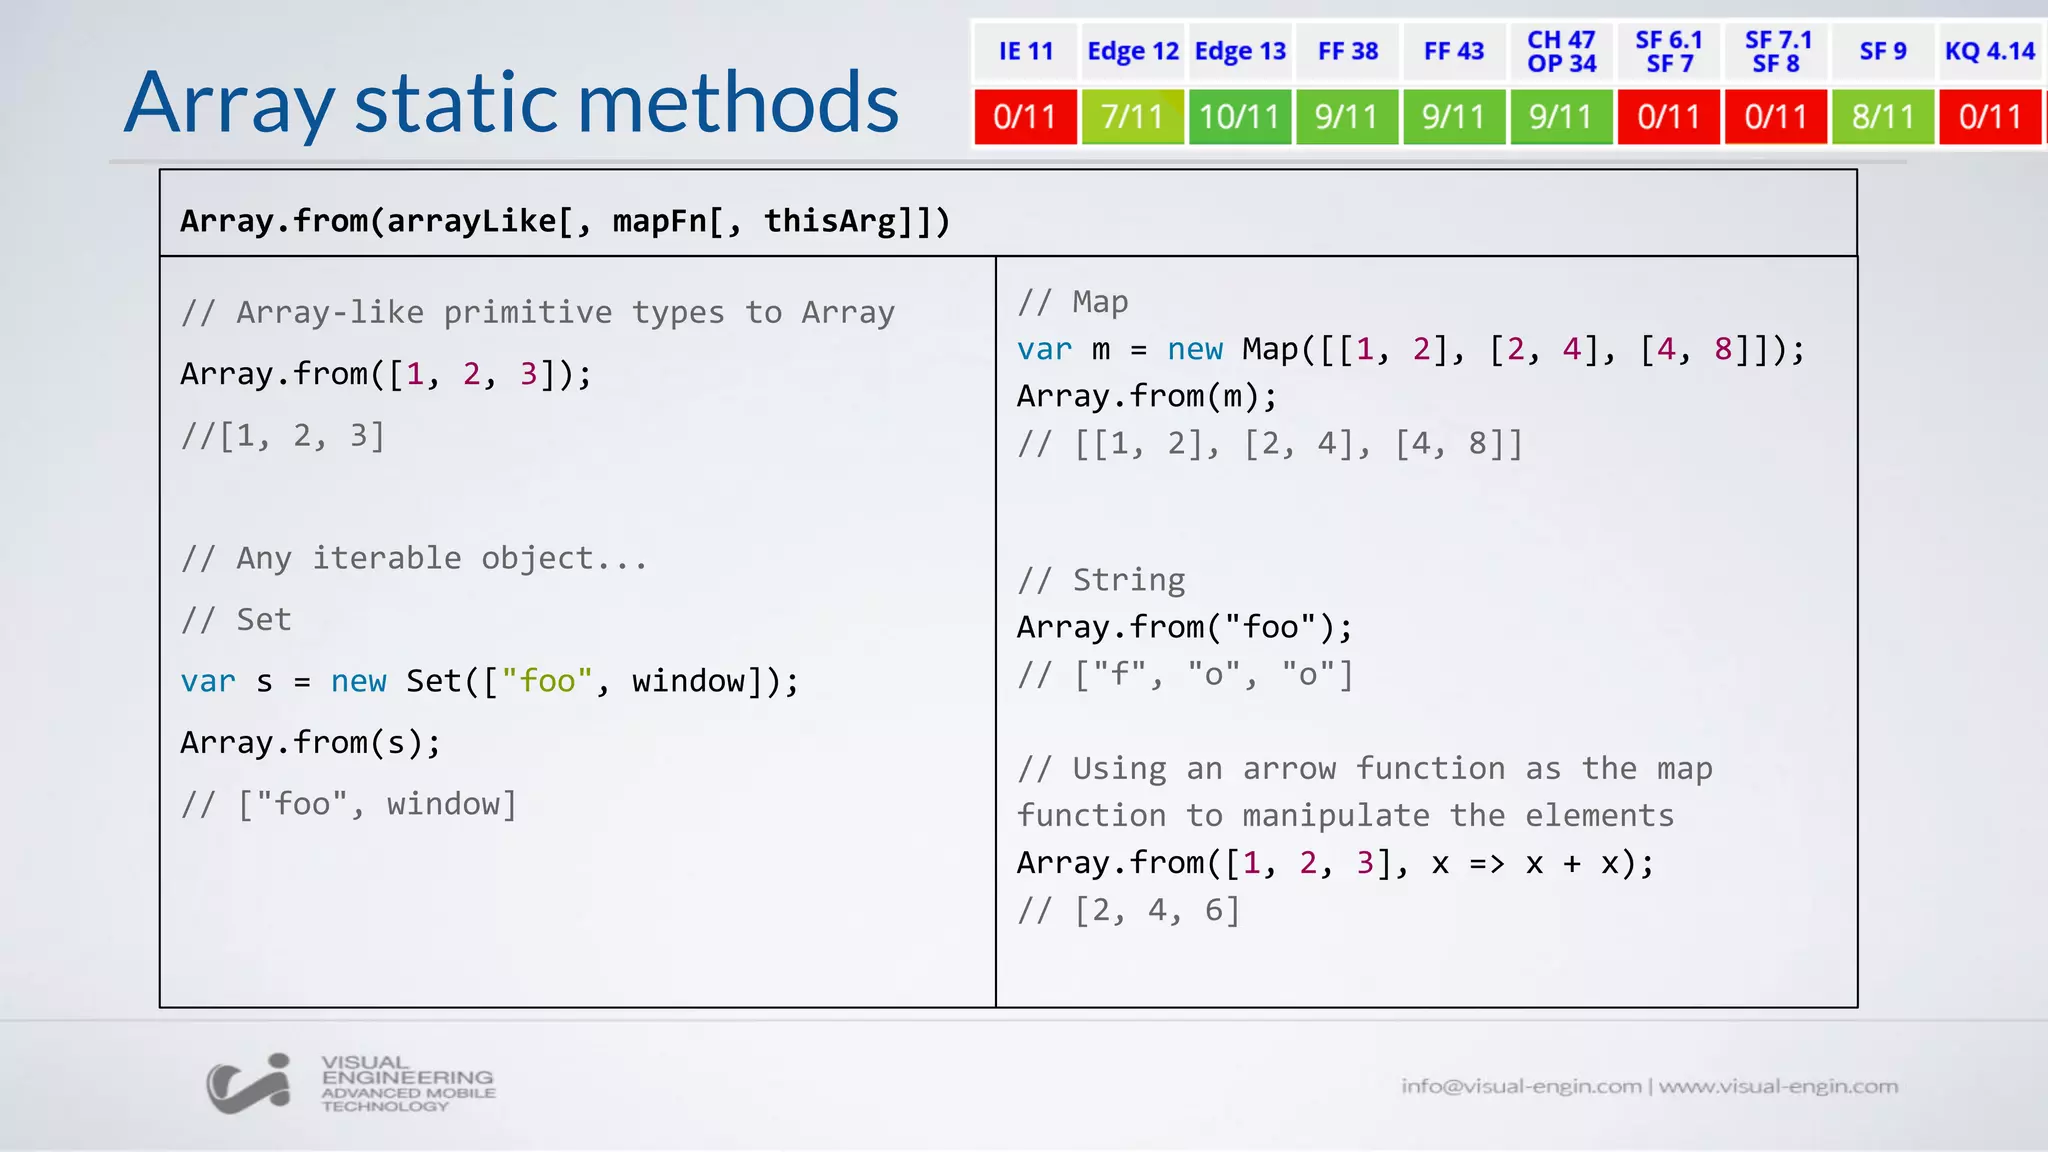This screenshot has width=2048, height=1152.
Task: Click the 8/11 score under SF 9
Action: pyautogui.click(x=1882, y=117)
